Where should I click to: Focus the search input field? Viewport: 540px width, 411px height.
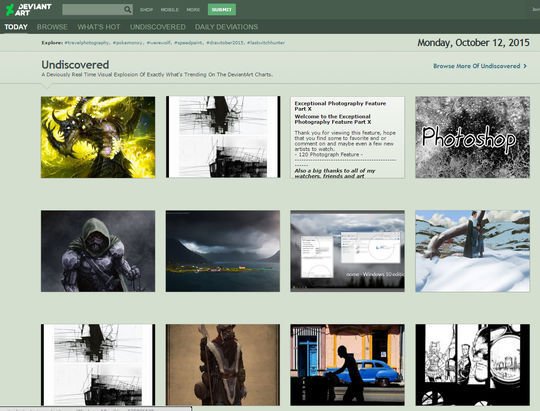pyautogui.click(x=93, y=10)
